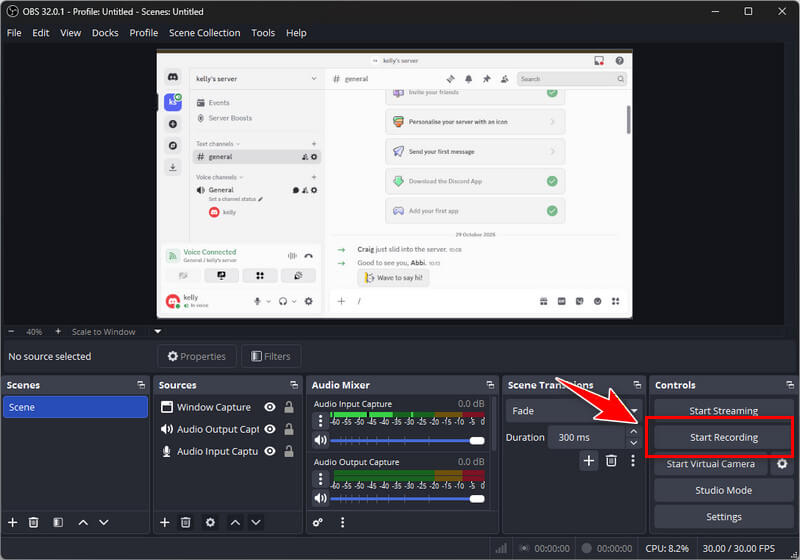This screenshot has width=800, height=560.
Task: Enable Studio Mode
Action: coord(723,490)
